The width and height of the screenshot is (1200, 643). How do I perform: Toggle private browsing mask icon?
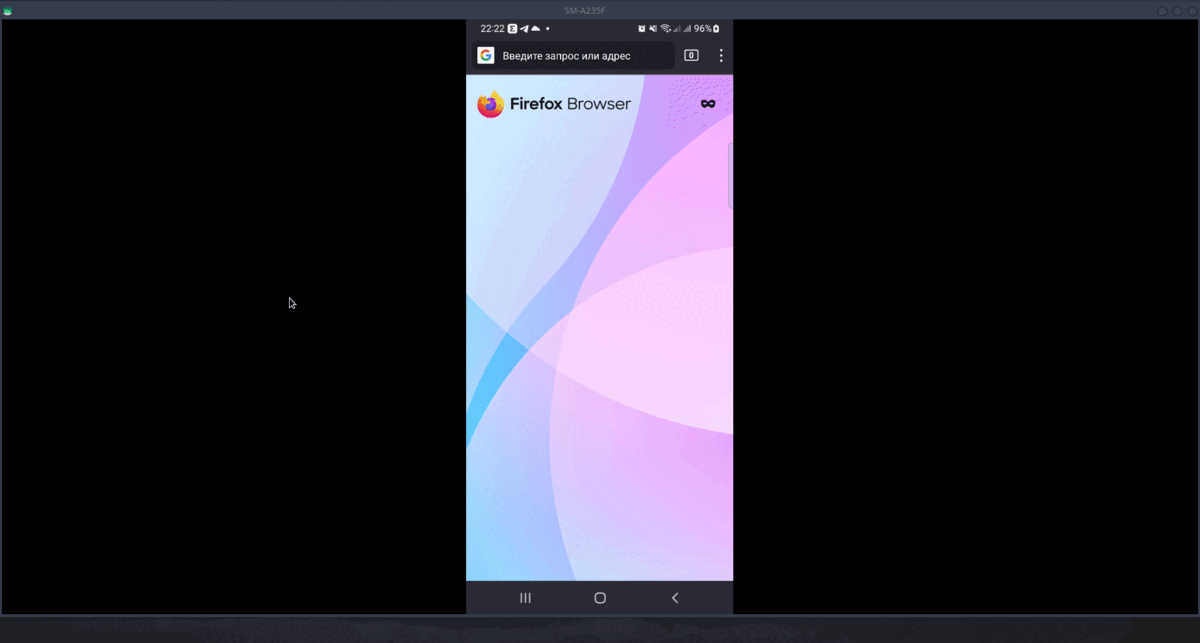pyautogui.click(x=708, y=104)
